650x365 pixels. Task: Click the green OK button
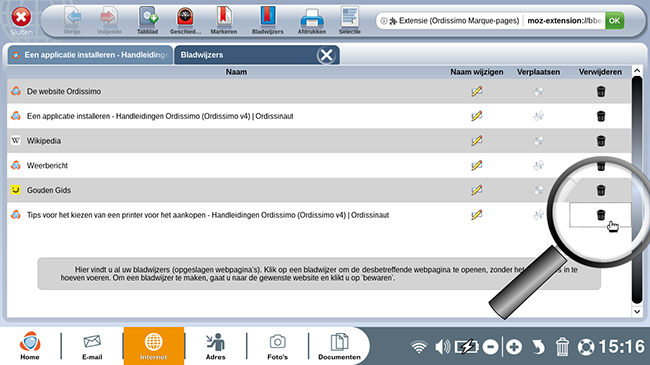click(614, 20)
